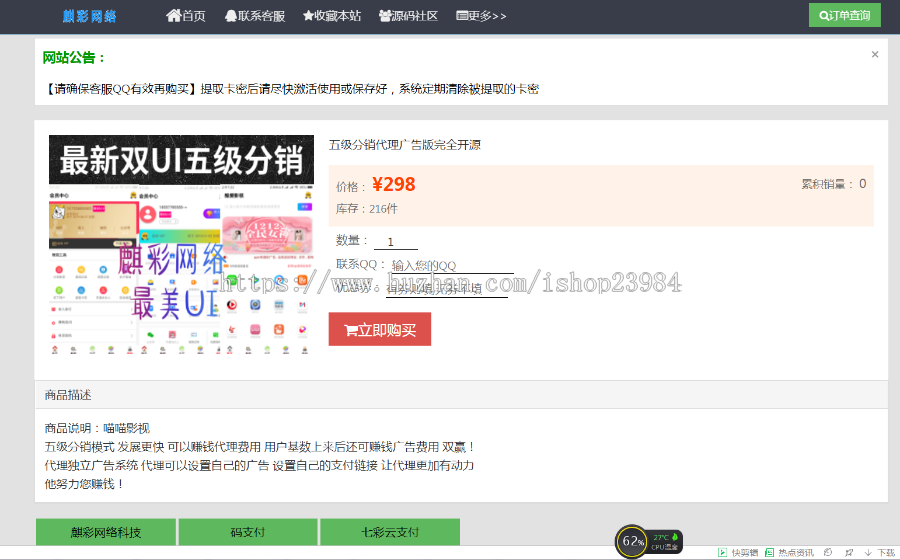Open 热点资讯 in the status bar
The image size is (900, 560).
point(789,553)
